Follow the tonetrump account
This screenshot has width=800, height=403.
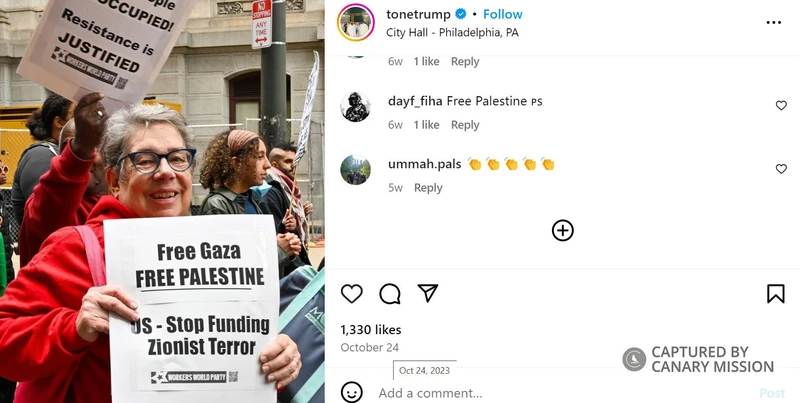(x=503, y=14)
